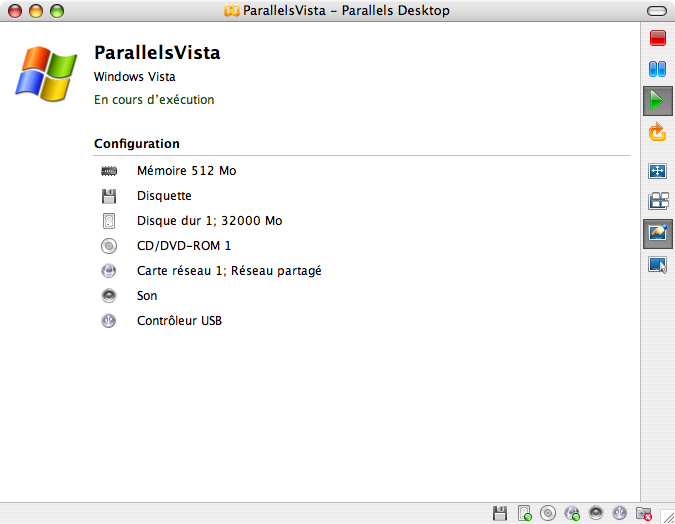Click the Disquette floppy icon in list

click(109, 196)
